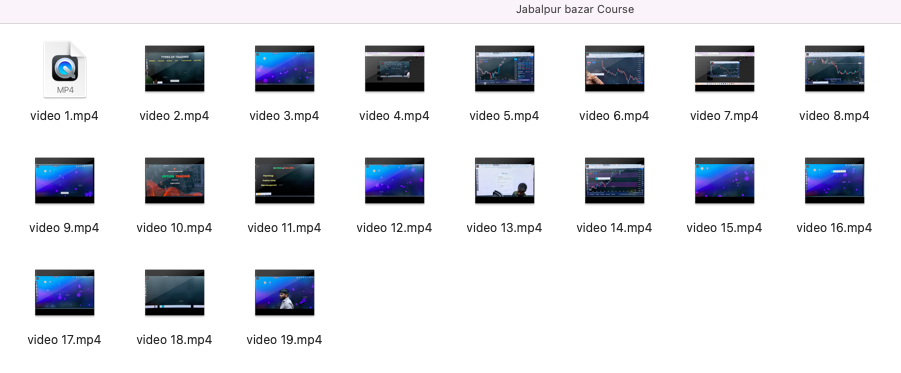Select video 6.mp4 thumbnail
This screenshot has width=901, height=373.
pos(614,68)
